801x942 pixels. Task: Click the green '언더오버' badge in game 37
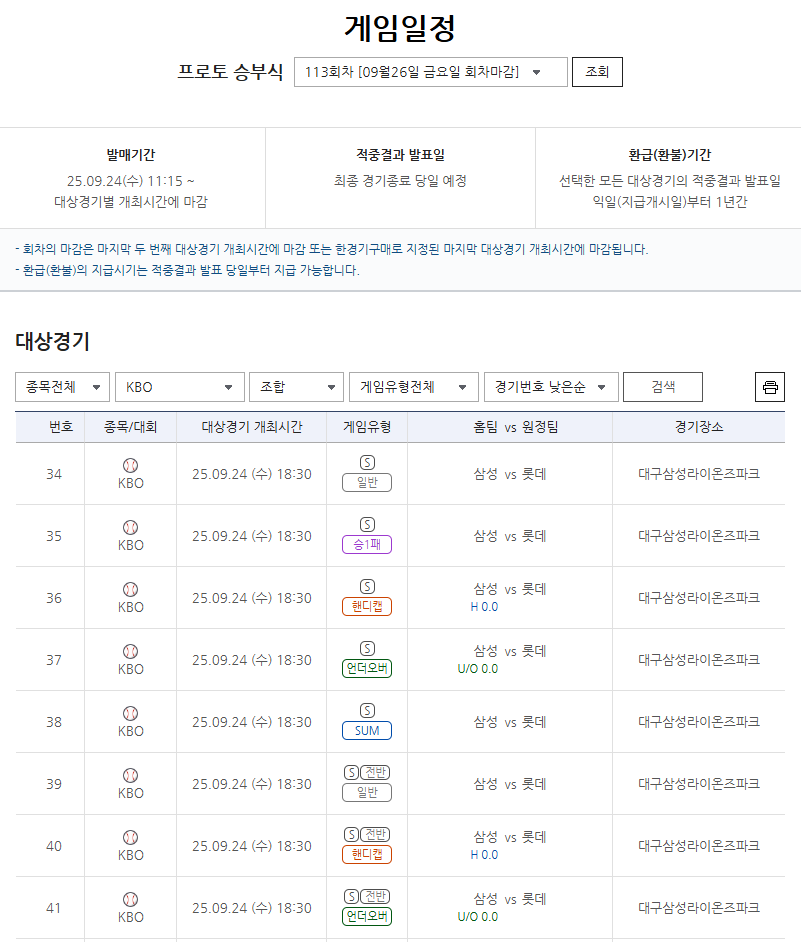click(x=365, y=668)
